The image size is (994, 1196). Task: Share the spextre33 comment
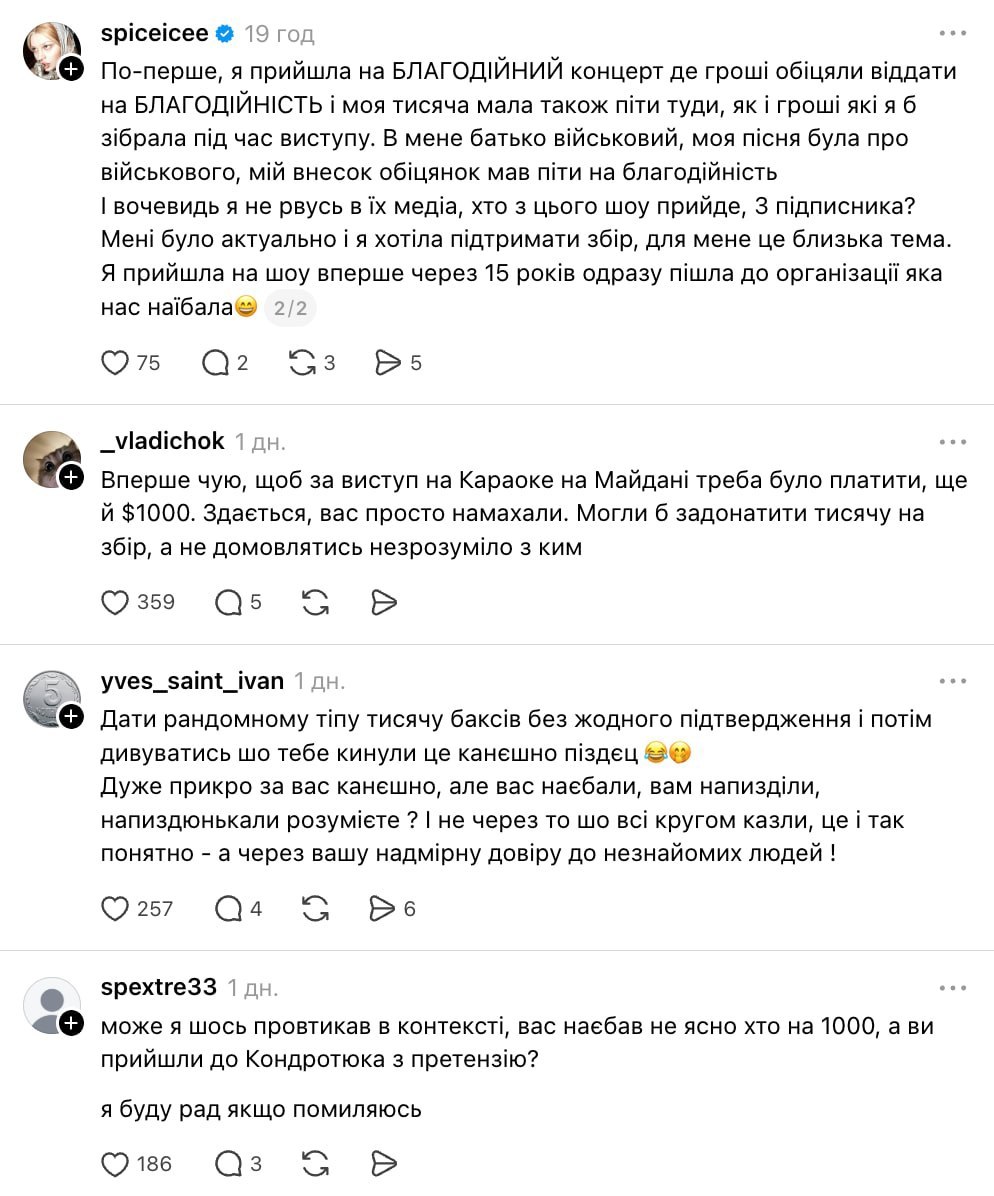click(x=383, y=1163)
